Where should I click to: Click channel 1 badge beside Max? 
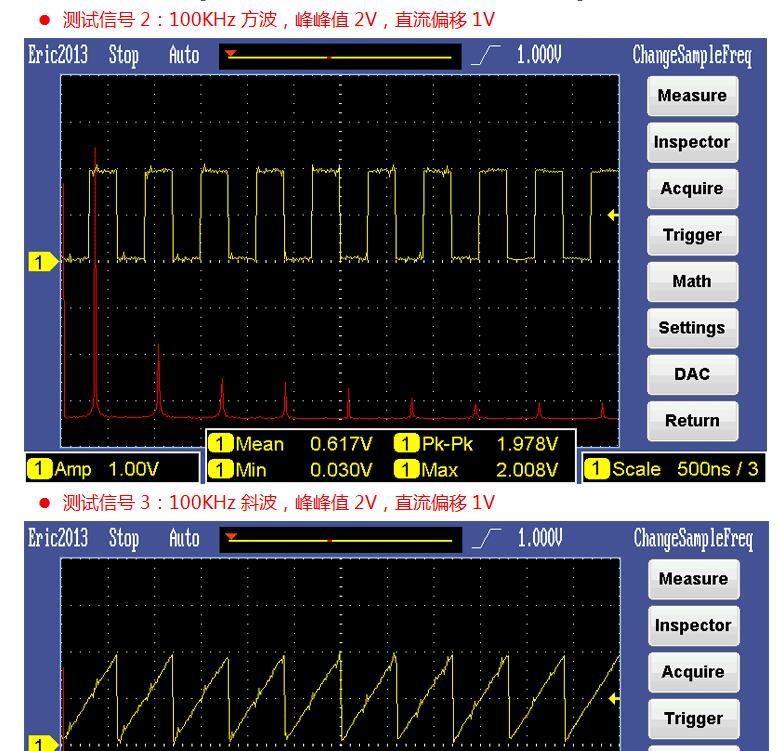point(406,469)
